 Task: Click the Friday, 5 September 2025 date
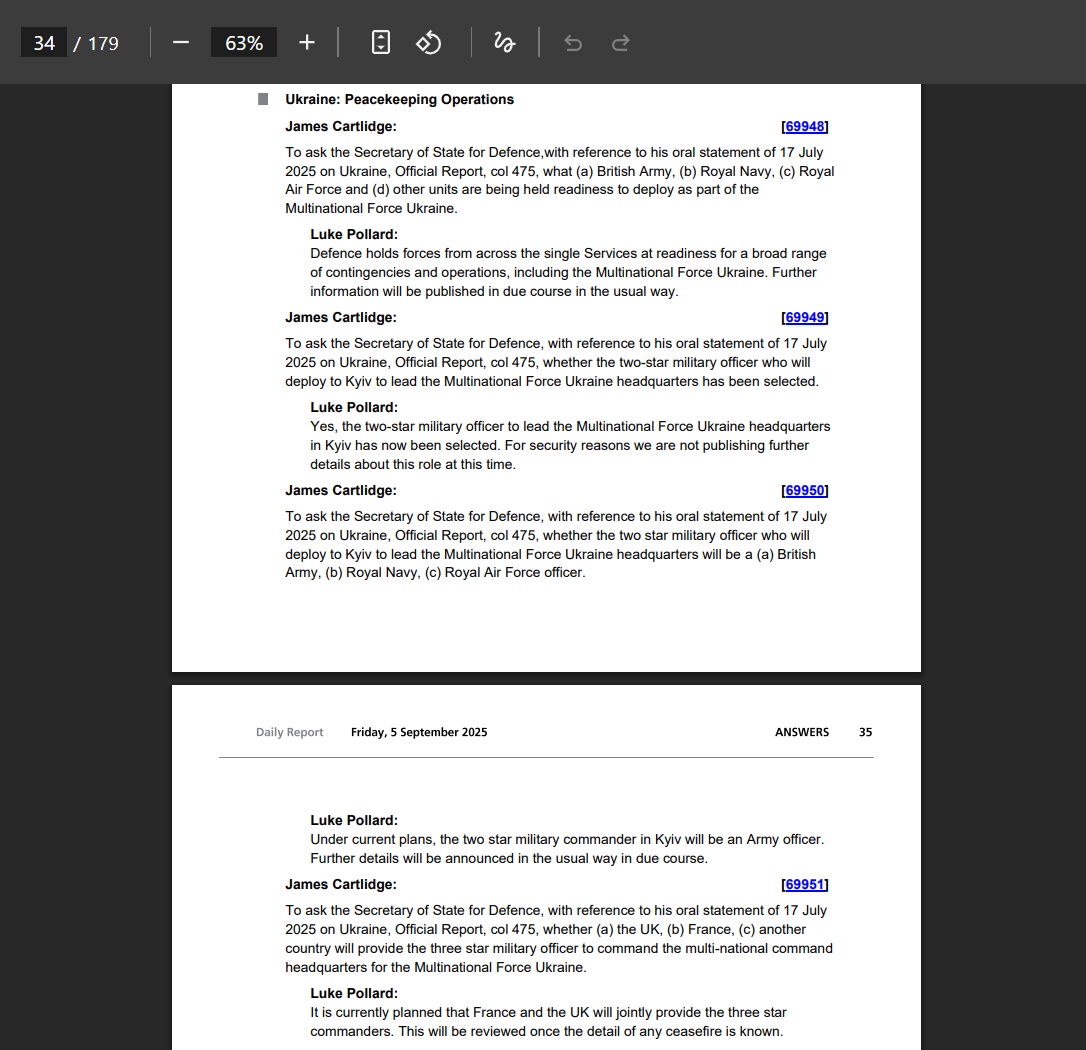click(419, 732)
